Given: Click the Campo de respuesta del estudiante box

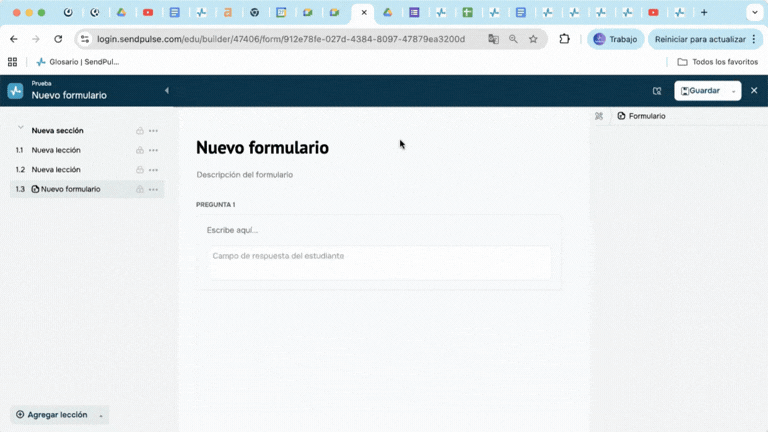Looking at the screenshot, I should (380, 263).
